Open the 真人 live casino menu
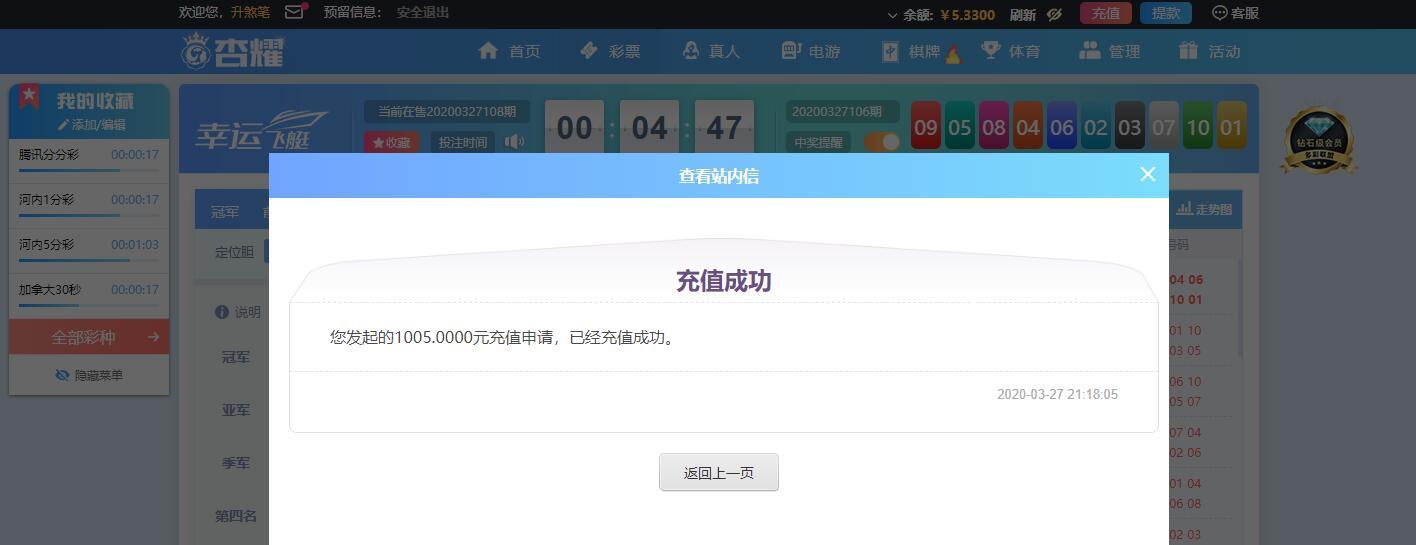The height and width of the screenshot is (545, 1416). click(x=710, y=51)
